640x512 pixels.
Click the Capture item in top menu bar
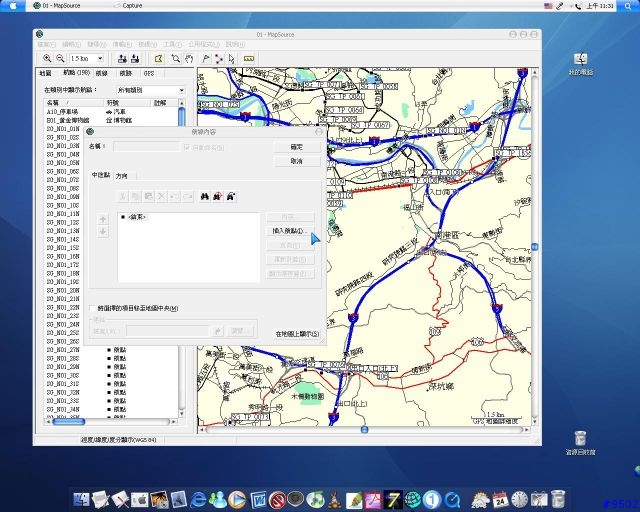(x=129, y=6)
